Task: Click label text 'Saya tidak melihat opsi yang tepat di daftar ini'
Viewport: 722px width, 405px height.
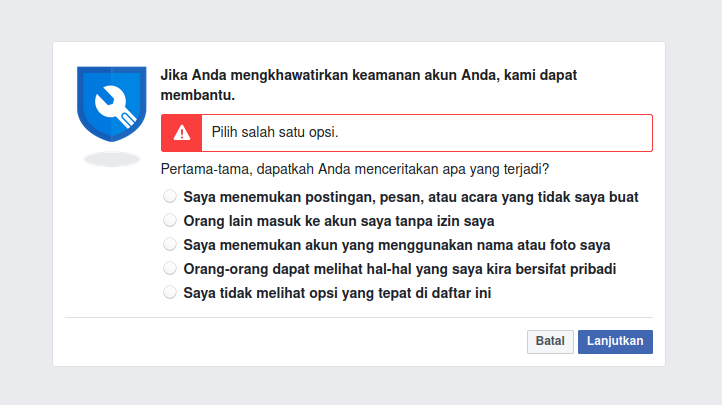Action: pos(337,293)
